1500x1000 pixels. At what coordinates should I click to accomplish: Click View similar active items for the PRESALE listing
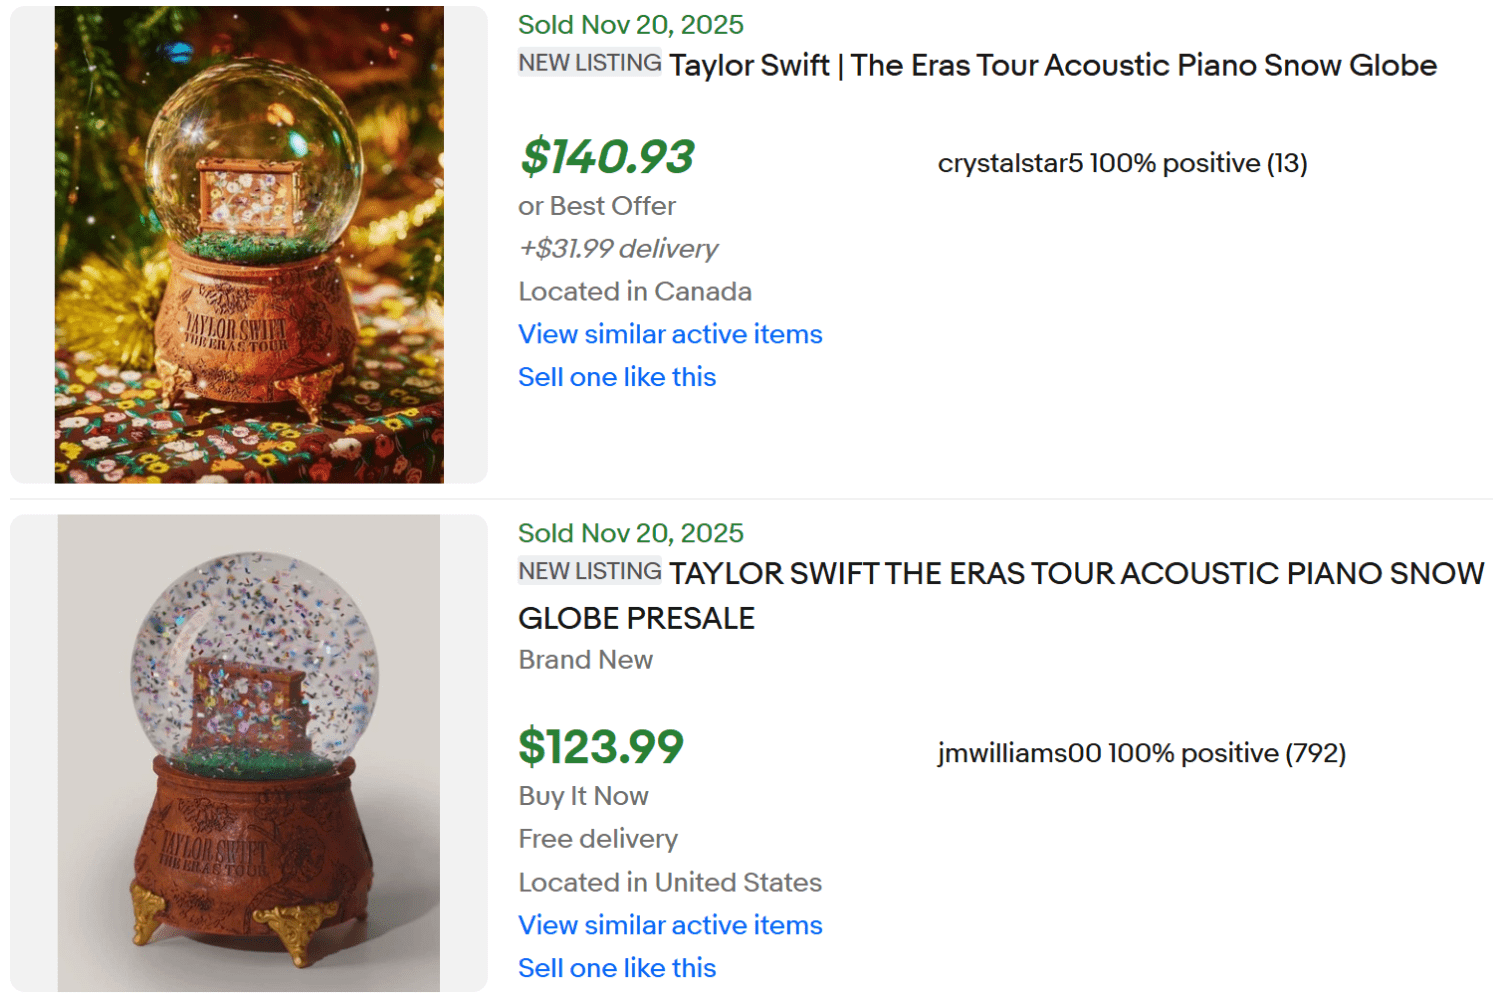[669, 925]
